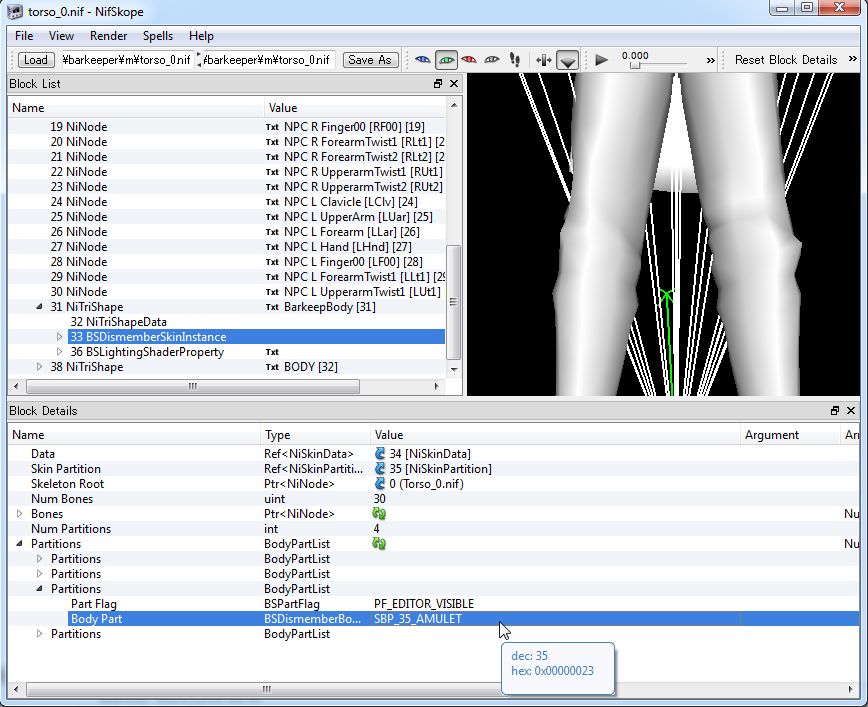
Task: Select 27 NiNode NPC L Hand row
Action: click(226, 246)
